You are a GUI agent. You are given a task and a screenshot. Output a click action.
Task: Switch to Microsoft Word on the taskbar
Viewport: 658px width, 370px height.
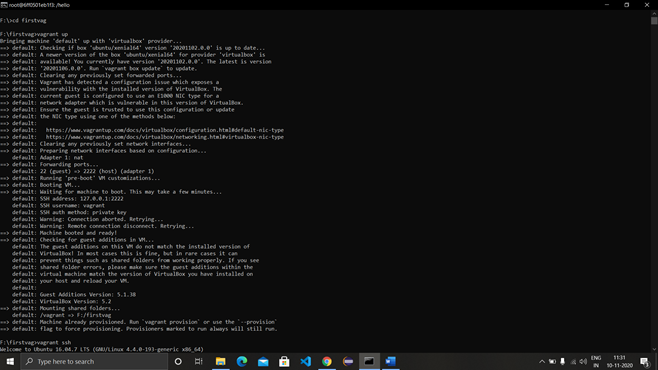[390, 361]
